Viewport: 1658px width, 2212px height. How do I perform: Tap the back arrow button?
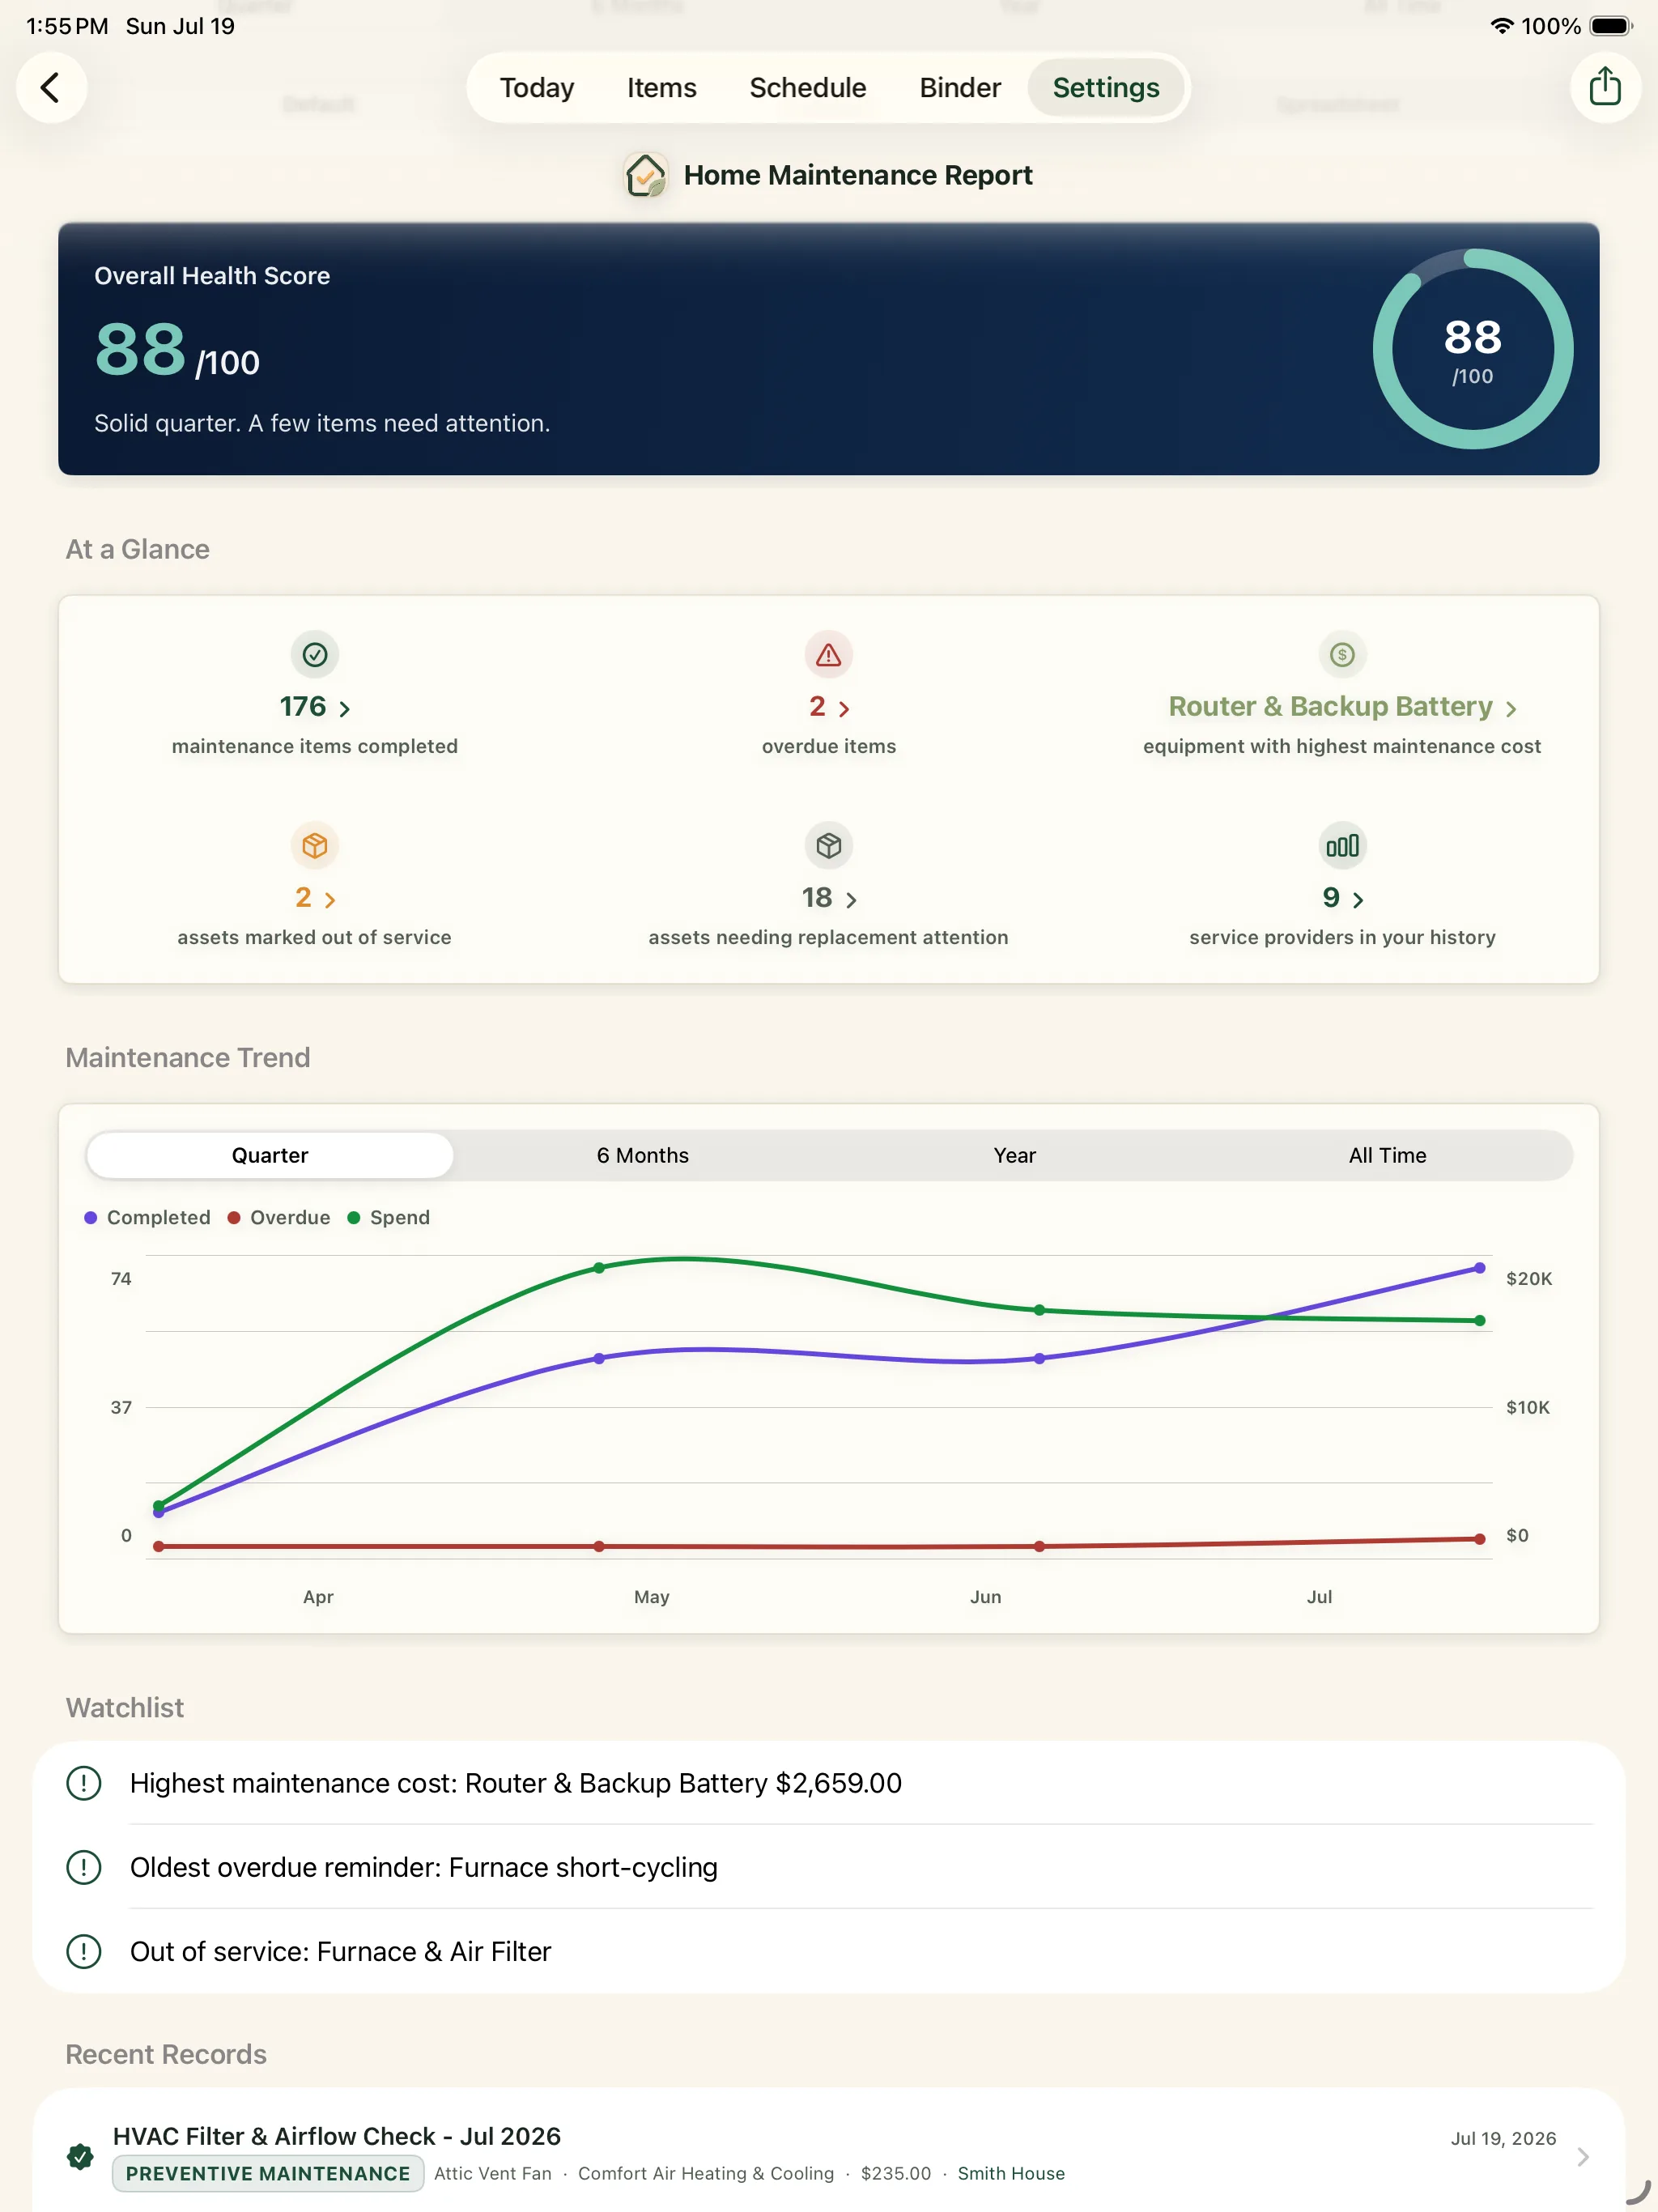tap(51, 88)
